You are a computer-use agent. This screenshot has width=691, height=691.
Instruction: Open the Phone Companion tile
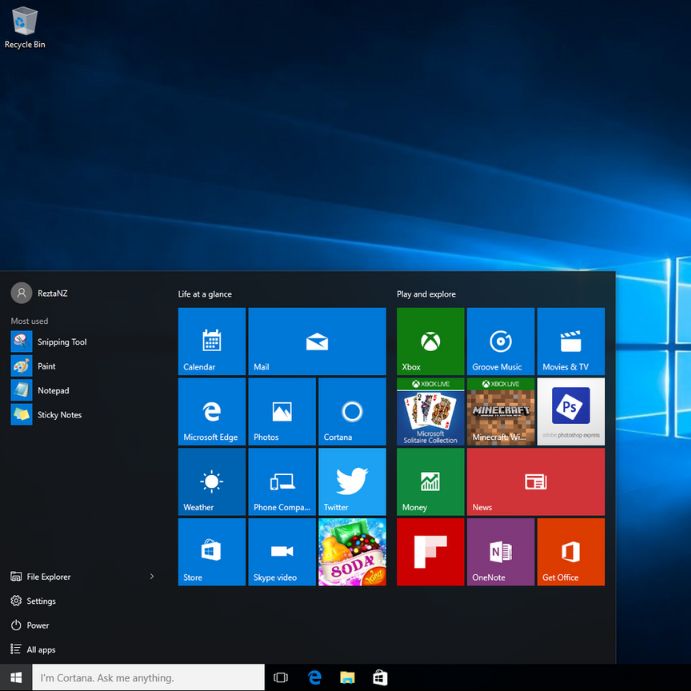click(282, 482)
